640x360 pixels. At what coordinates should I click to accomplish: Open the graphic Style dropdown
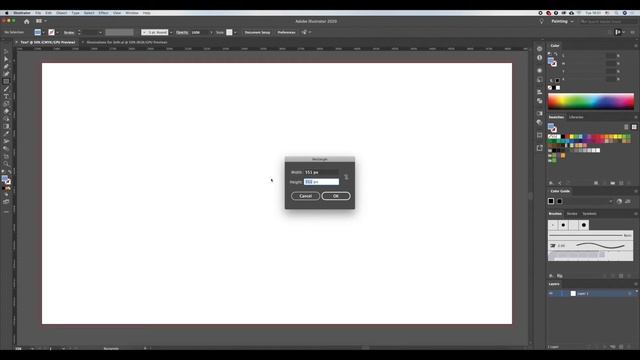tap(235, 32)
